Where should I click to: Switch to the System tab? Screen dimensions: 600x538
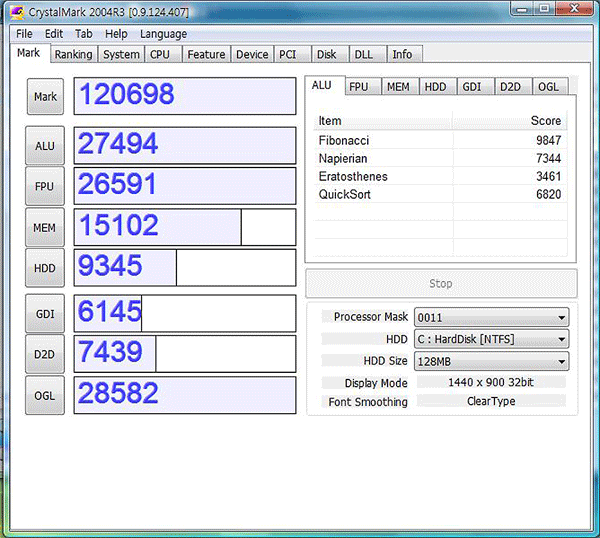121,54
